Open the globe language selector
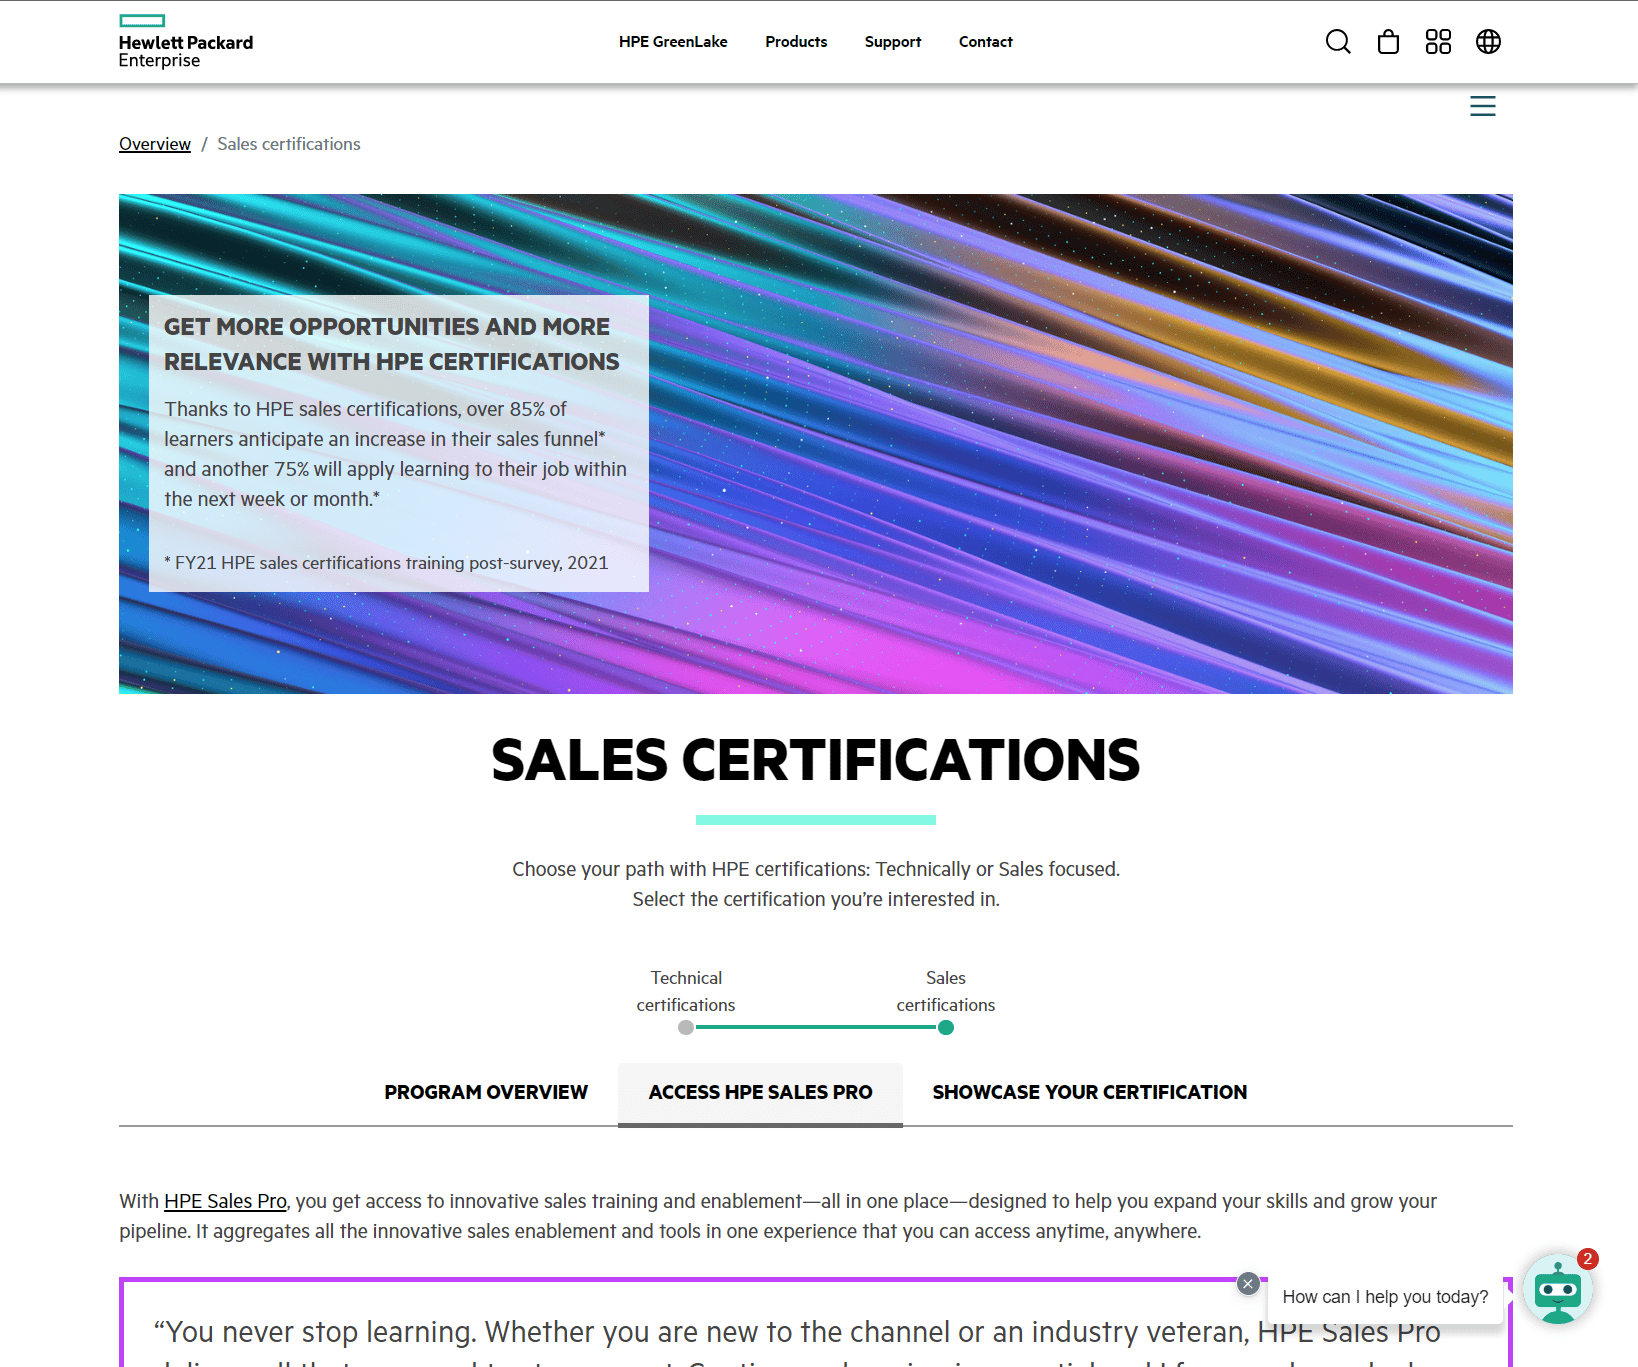This screenshot has height=1367, width=1638. [1488, 42]
